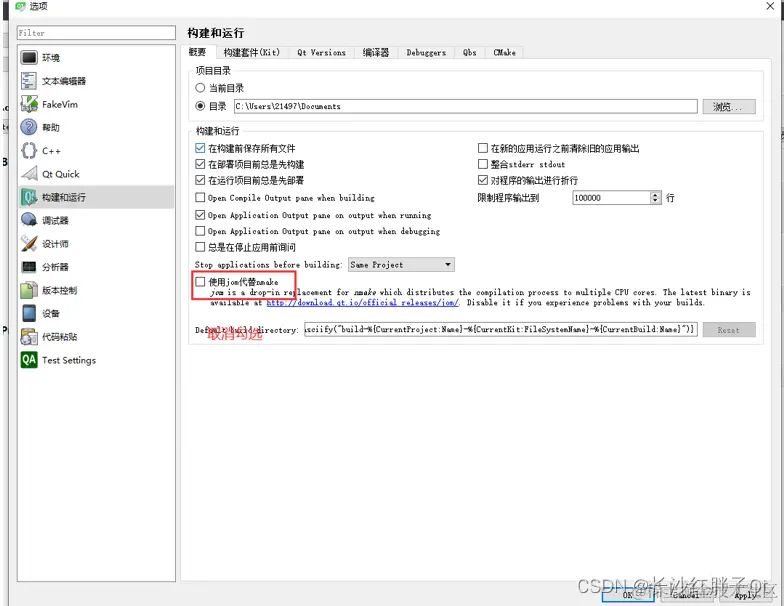Open the C++ braces icon
The width and height of the screenshot is (784, 606).
29,150
